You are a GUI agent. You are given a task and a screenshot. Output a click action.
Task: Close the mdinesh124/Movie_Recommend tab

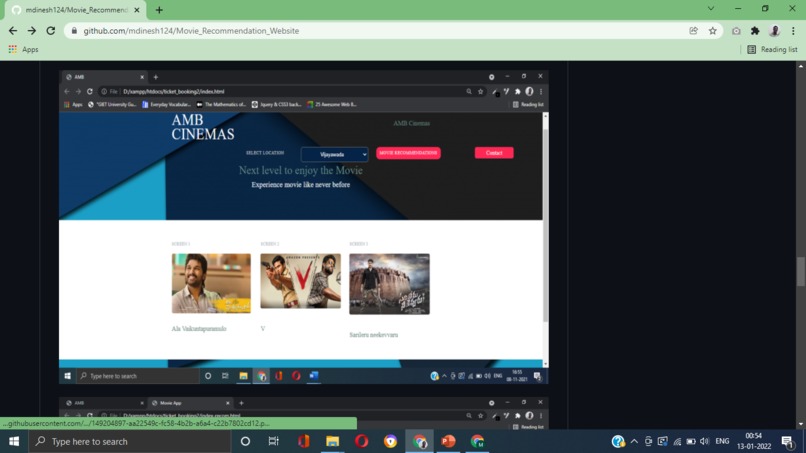tap(137, 10)
